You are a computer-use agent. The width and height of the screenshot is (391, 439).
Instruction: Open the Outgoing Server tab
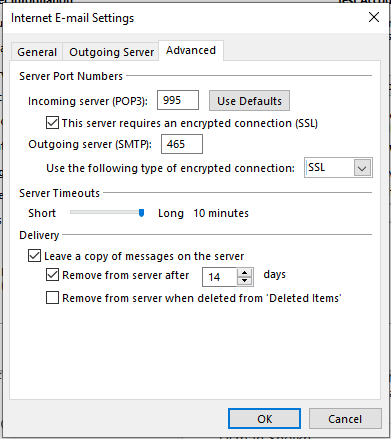click(111, 52)
